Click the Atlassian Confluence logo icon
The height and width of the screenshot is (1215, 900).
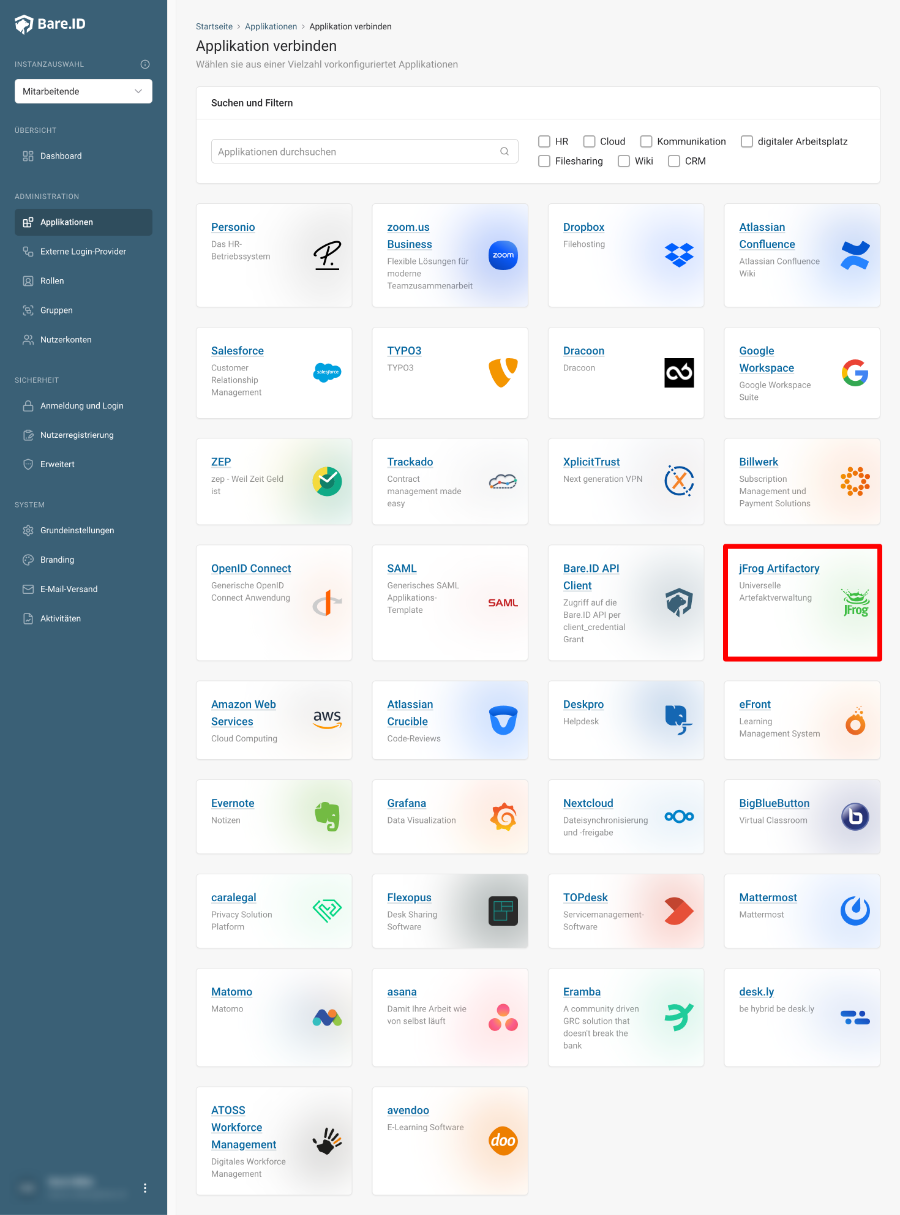(855, 255)
